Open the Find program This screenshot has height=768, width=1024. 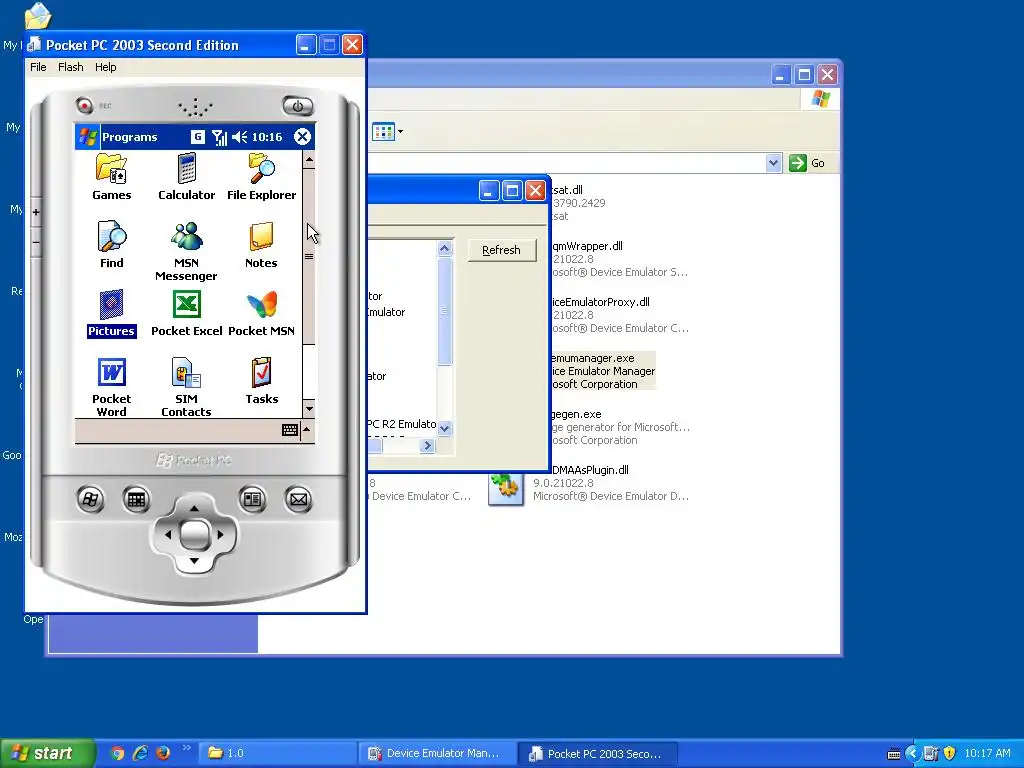(x=112, y=245)
